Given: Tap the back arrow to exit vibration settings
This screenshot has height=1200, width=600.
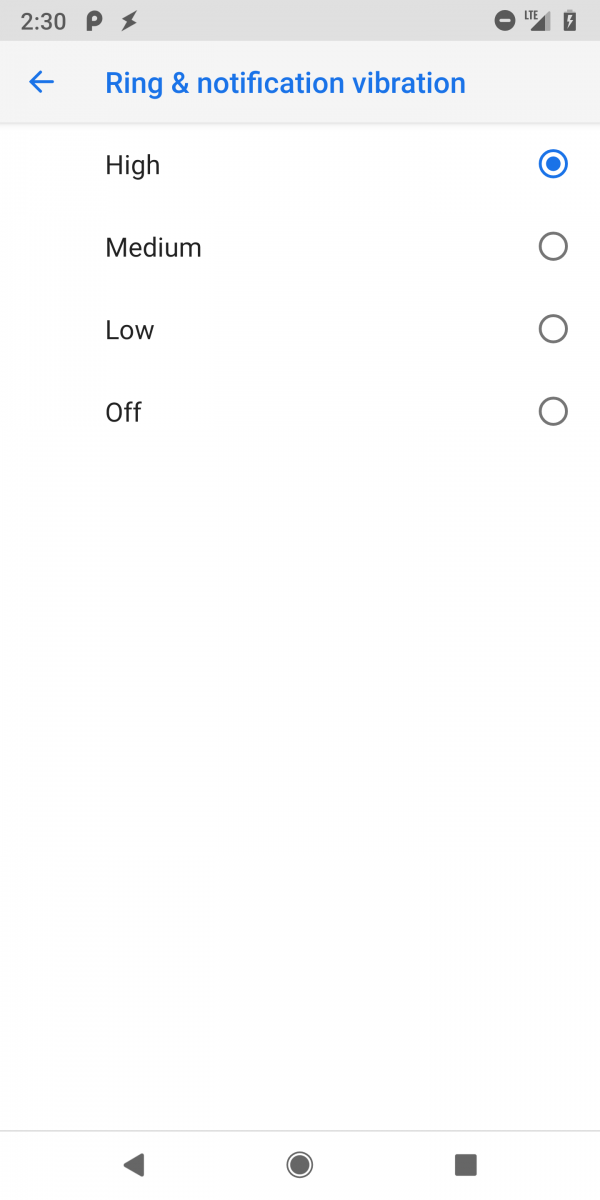Looking at the screenshot, I should (41, 82).
